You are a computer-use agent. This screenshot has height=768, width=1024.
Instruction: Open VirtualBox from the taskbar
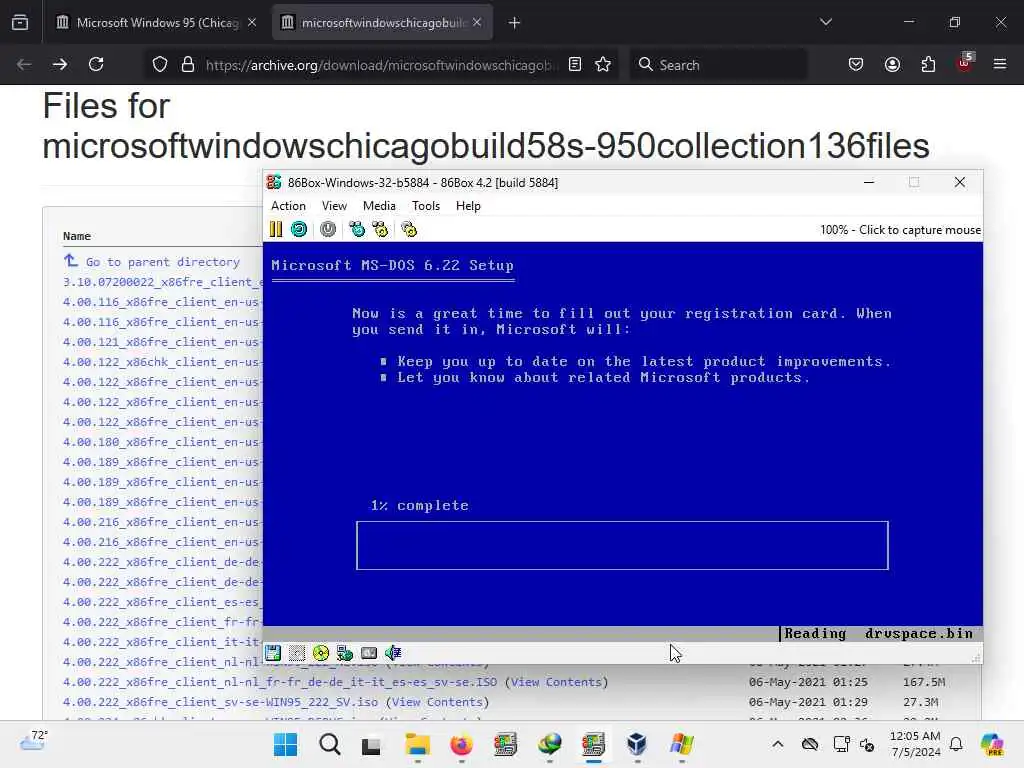637,744
